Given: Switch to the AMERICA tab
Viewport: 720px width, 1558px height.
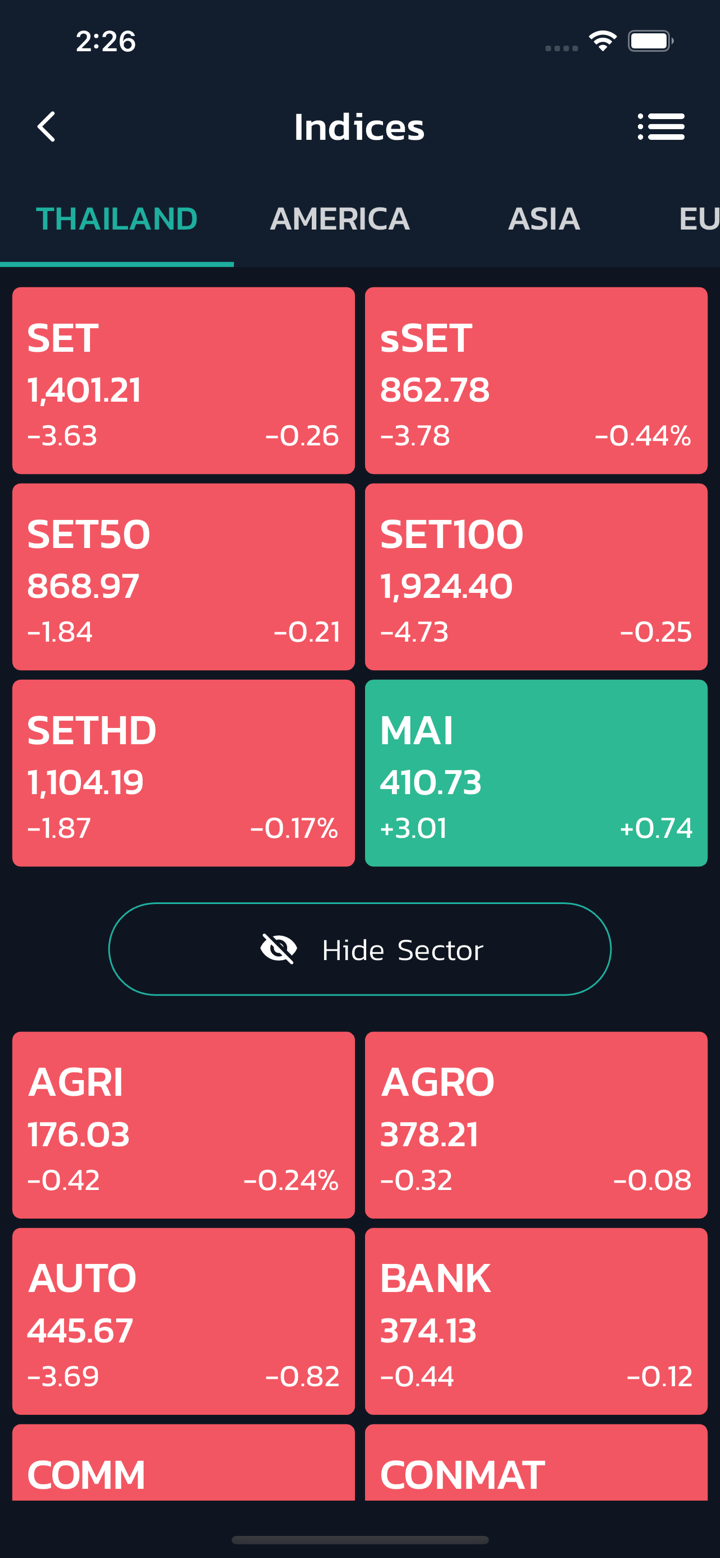Looking at the screenshot, I should point(340,219).
